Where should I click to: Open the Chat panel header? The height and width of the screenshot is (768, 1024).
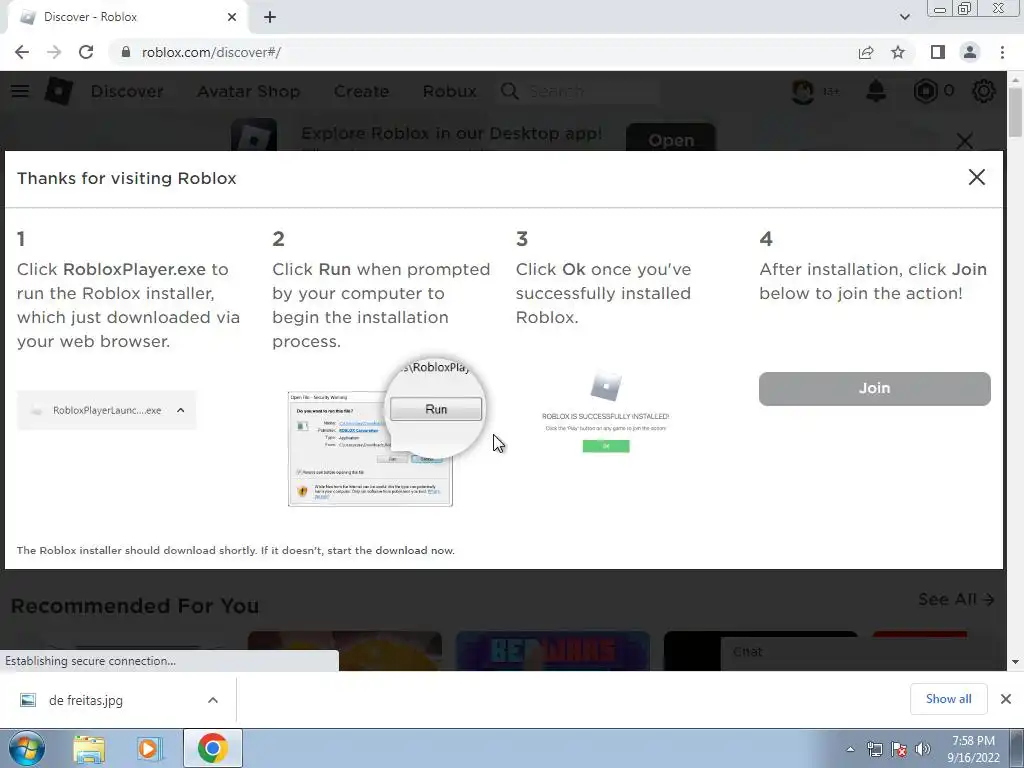(862, 652)
